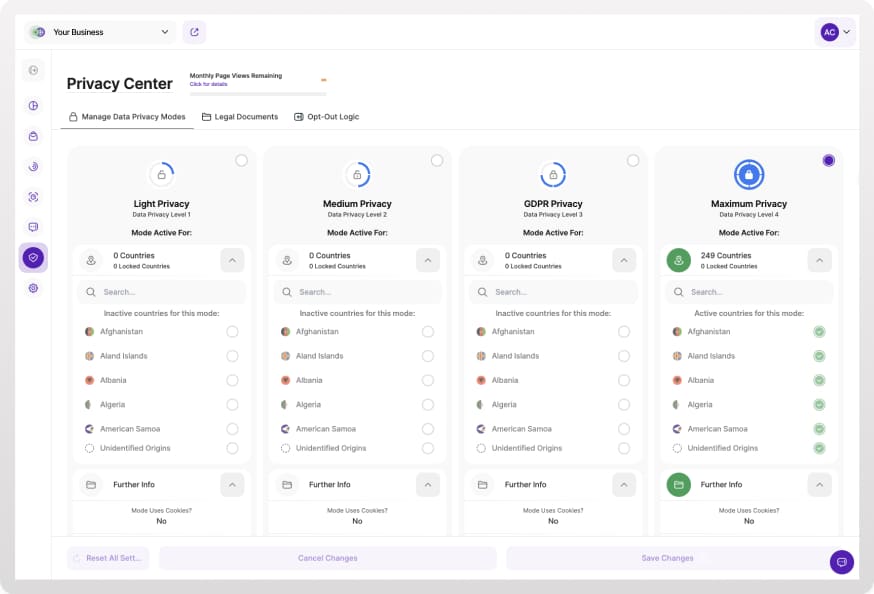Uncheck Albania under Maximum Privacy
Screen dimensions: 874x594
(x=819, y=380)
